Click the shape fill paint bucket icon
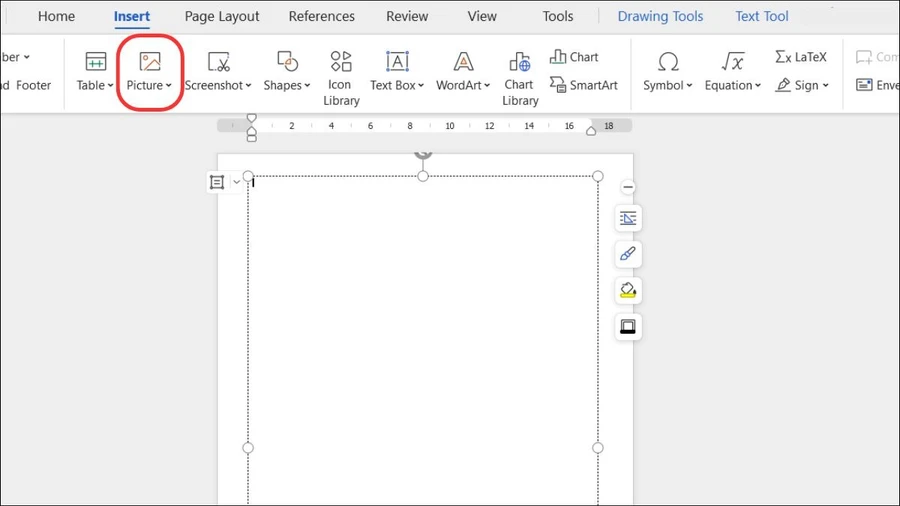900x506 pixels. pos(628,290)
